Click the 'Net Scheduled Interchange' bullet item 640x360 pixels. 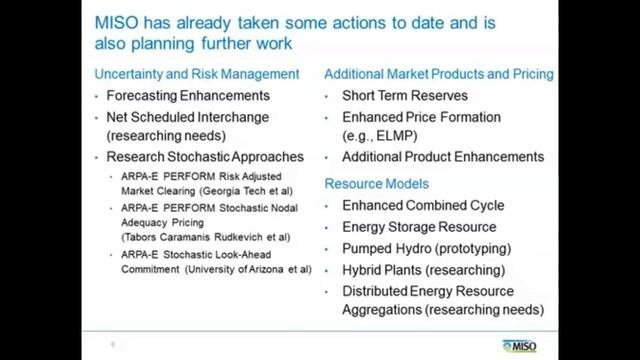(x=188, y=126)
